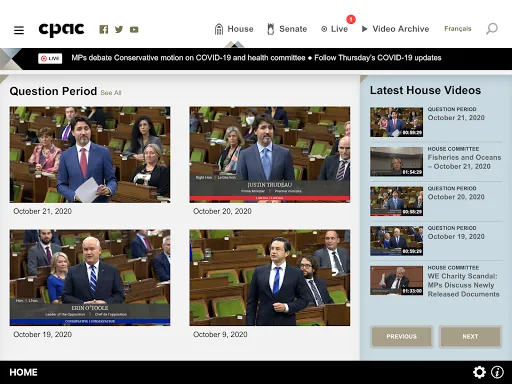This screenshot has height=384, width=512.
Task: Switch language to Français
Action: 458,29
